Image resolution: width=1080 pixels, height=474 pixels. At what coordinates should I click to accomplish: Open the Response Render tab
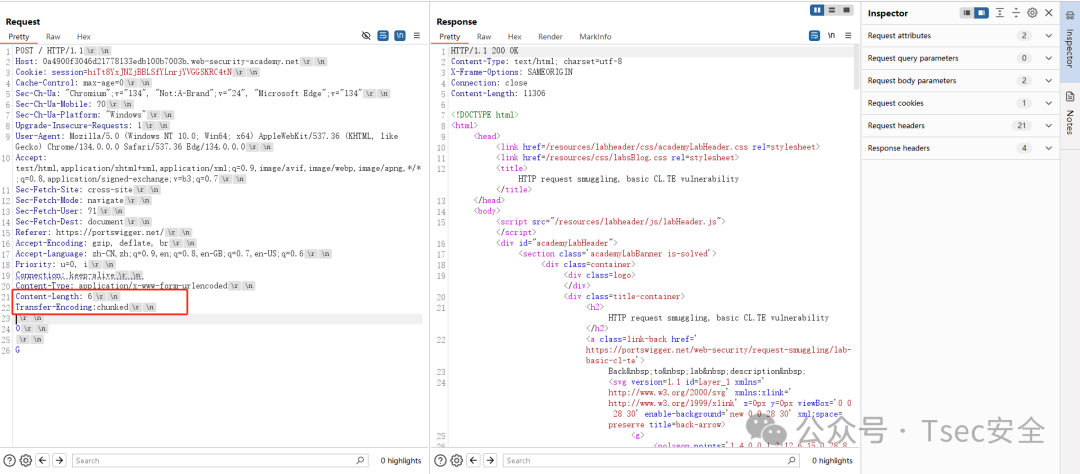point(550,37)
